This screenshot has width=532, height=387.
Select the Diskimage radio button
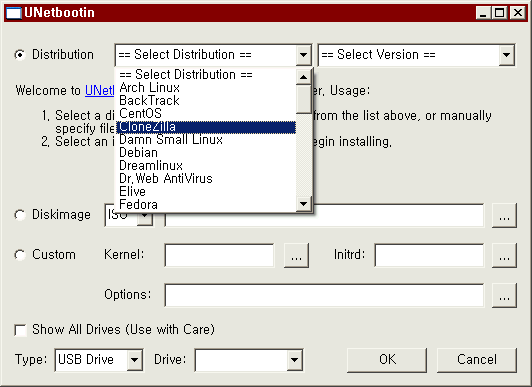[x=20, y=215]
